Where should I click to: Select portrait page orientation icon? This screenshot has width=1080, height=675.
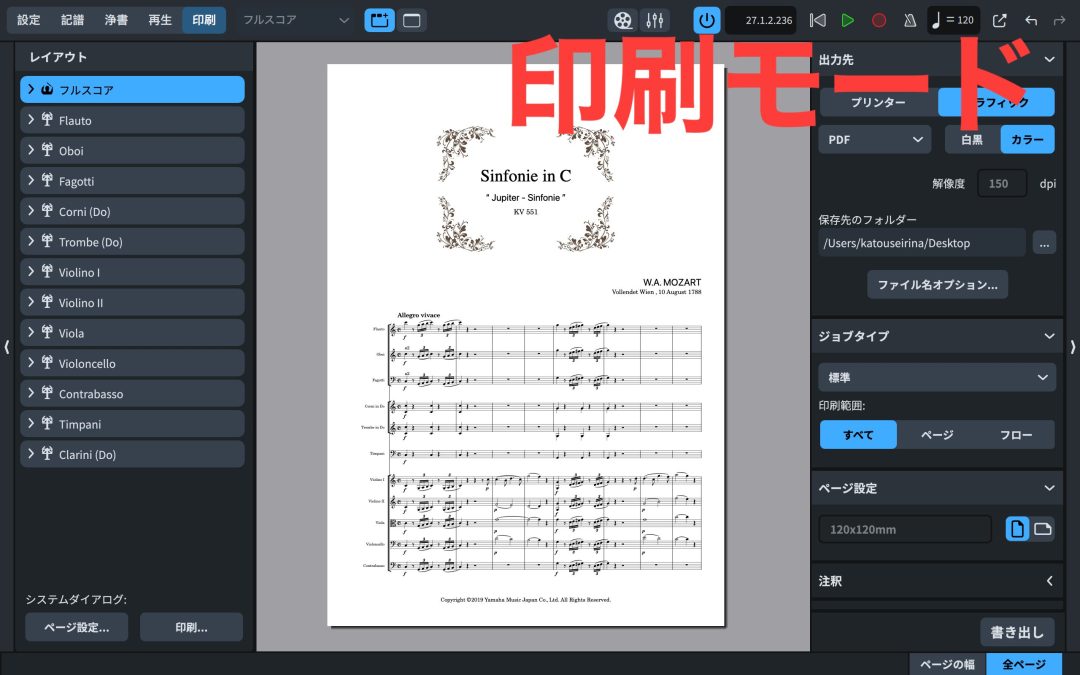click(1017, 529)
